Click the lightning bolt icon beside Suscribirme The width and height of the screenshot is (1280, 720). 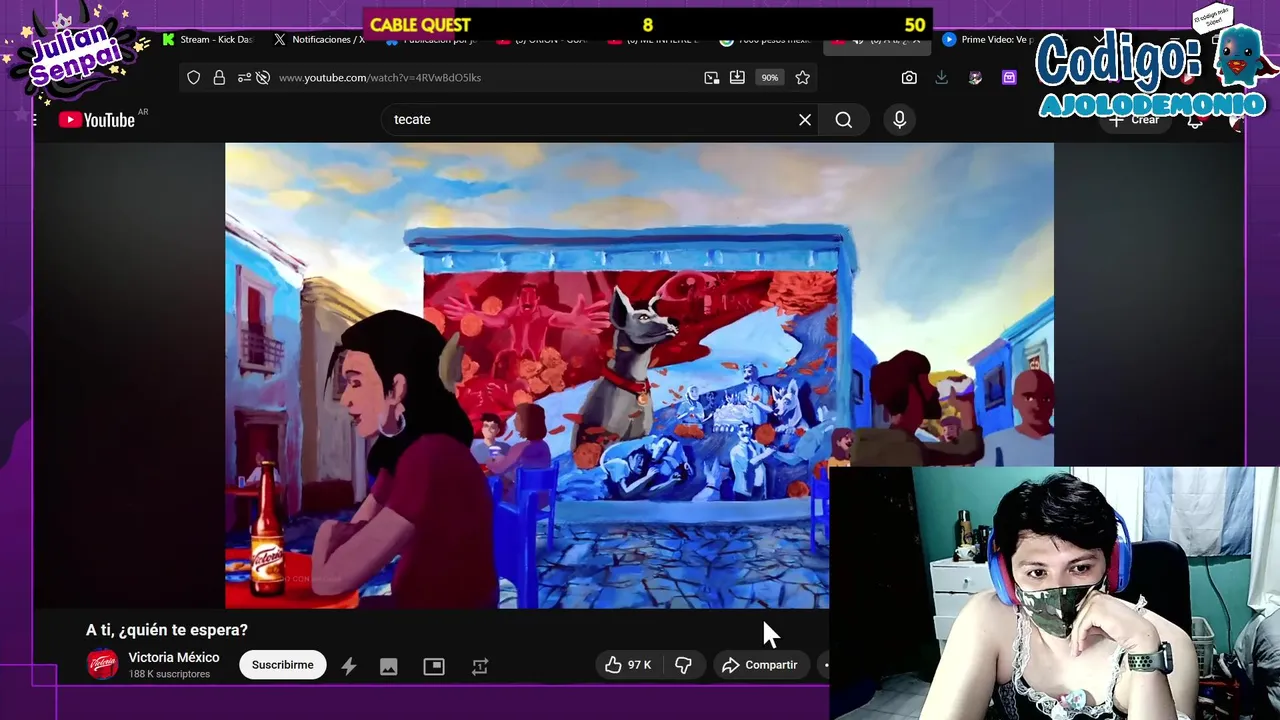[349, 666]
